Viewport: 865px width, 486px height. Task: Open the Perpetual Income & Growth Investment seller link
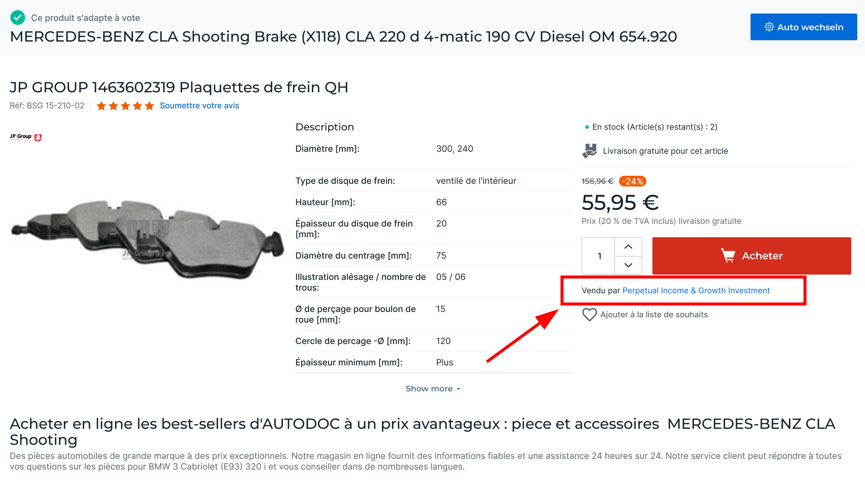click(696, 291)
